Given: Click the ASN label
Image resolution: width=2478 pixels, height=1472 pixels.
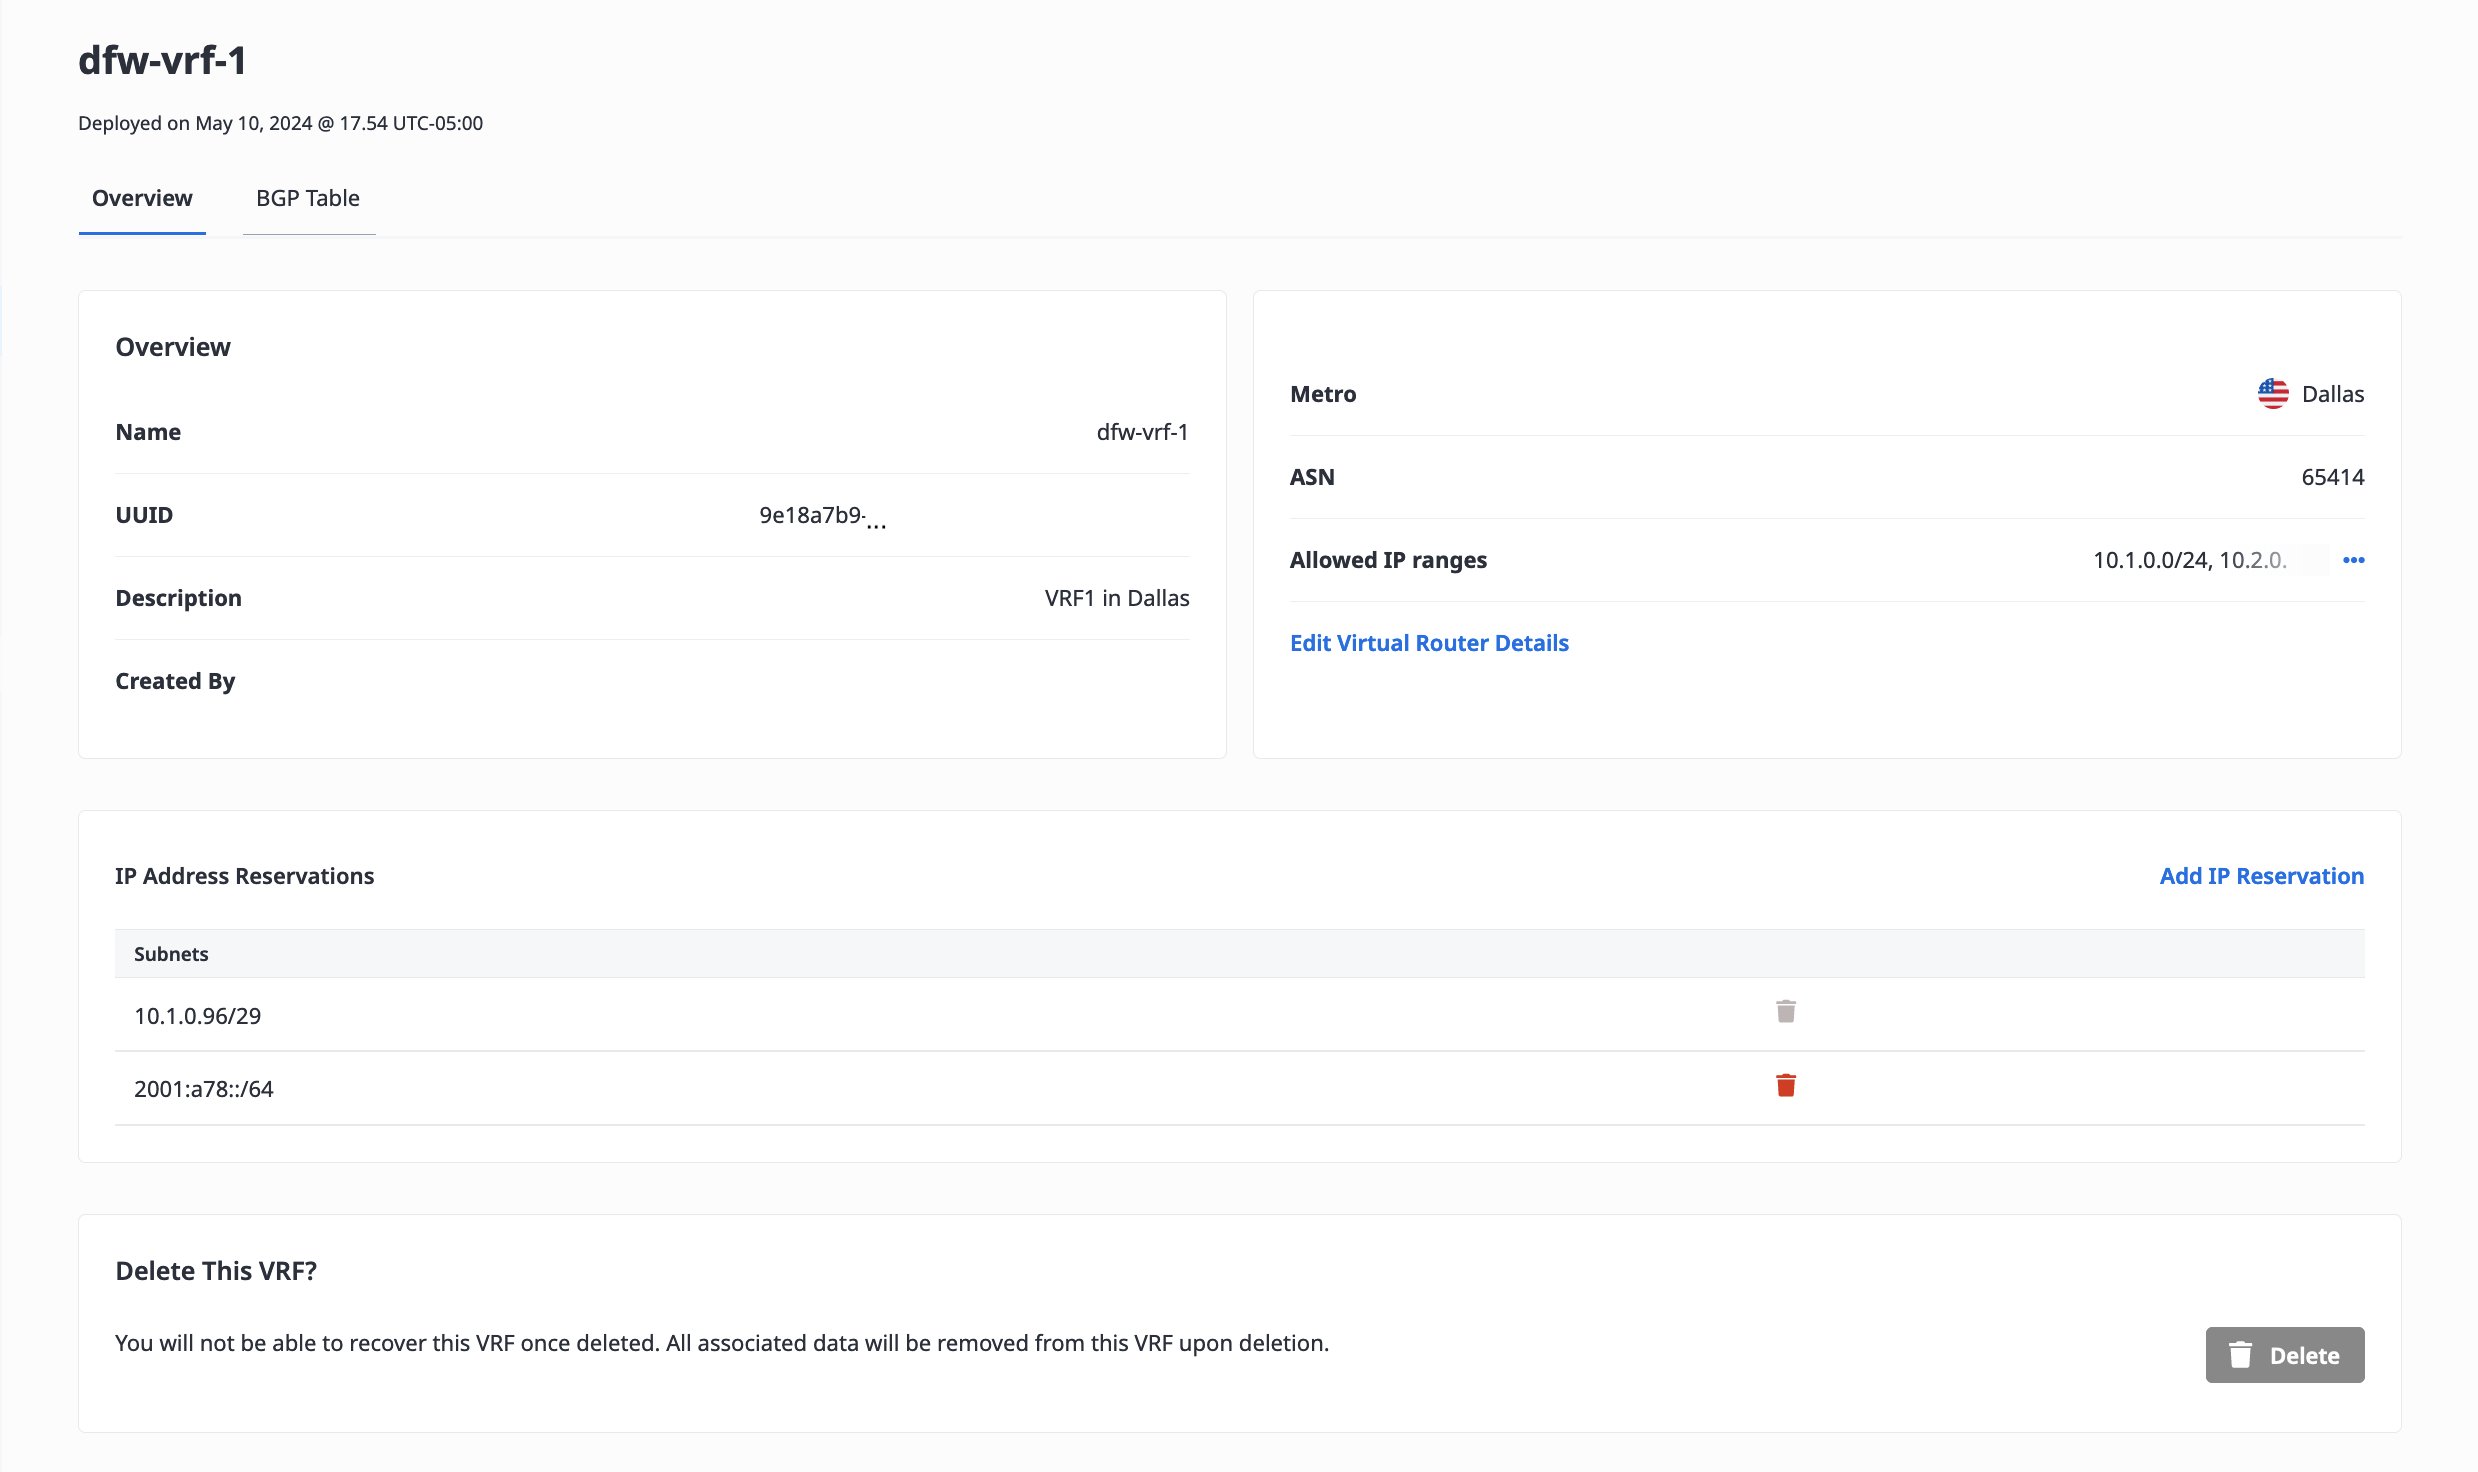Looking at the screenshot, I should tap(1312, 477).
